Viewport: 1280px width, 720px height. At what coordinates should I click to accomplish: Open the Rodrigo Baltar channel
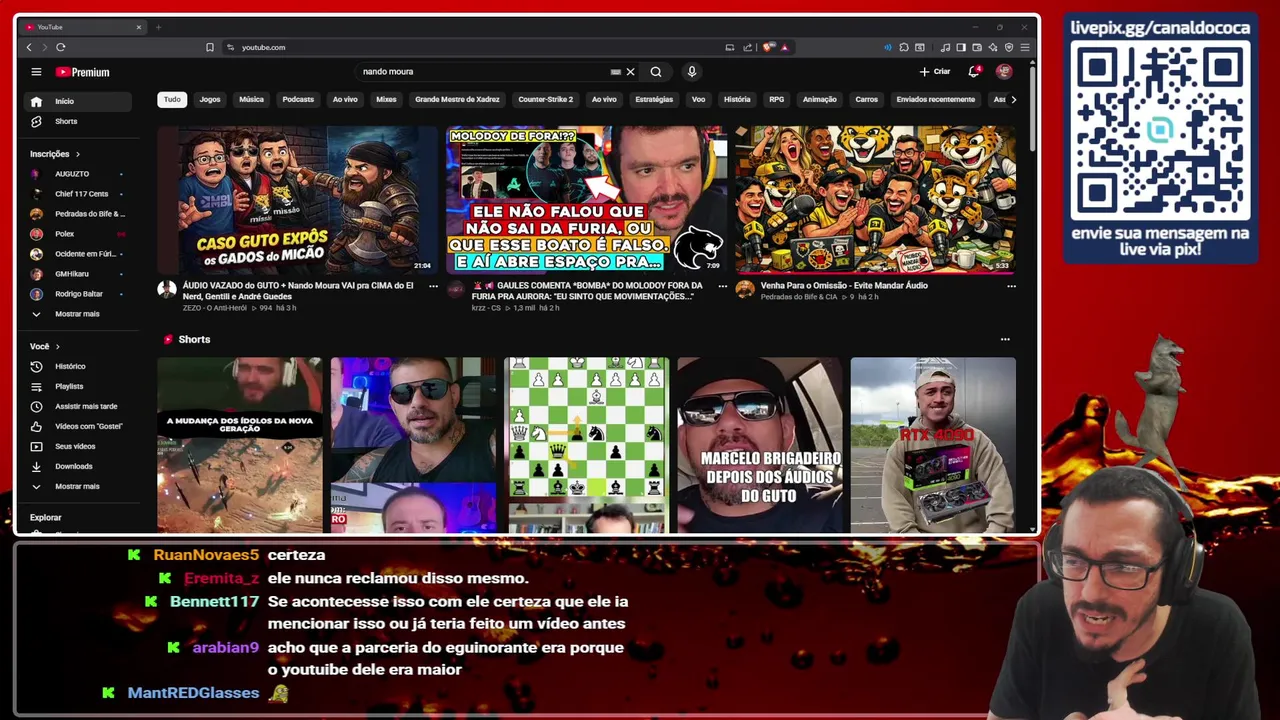[78, 294]
